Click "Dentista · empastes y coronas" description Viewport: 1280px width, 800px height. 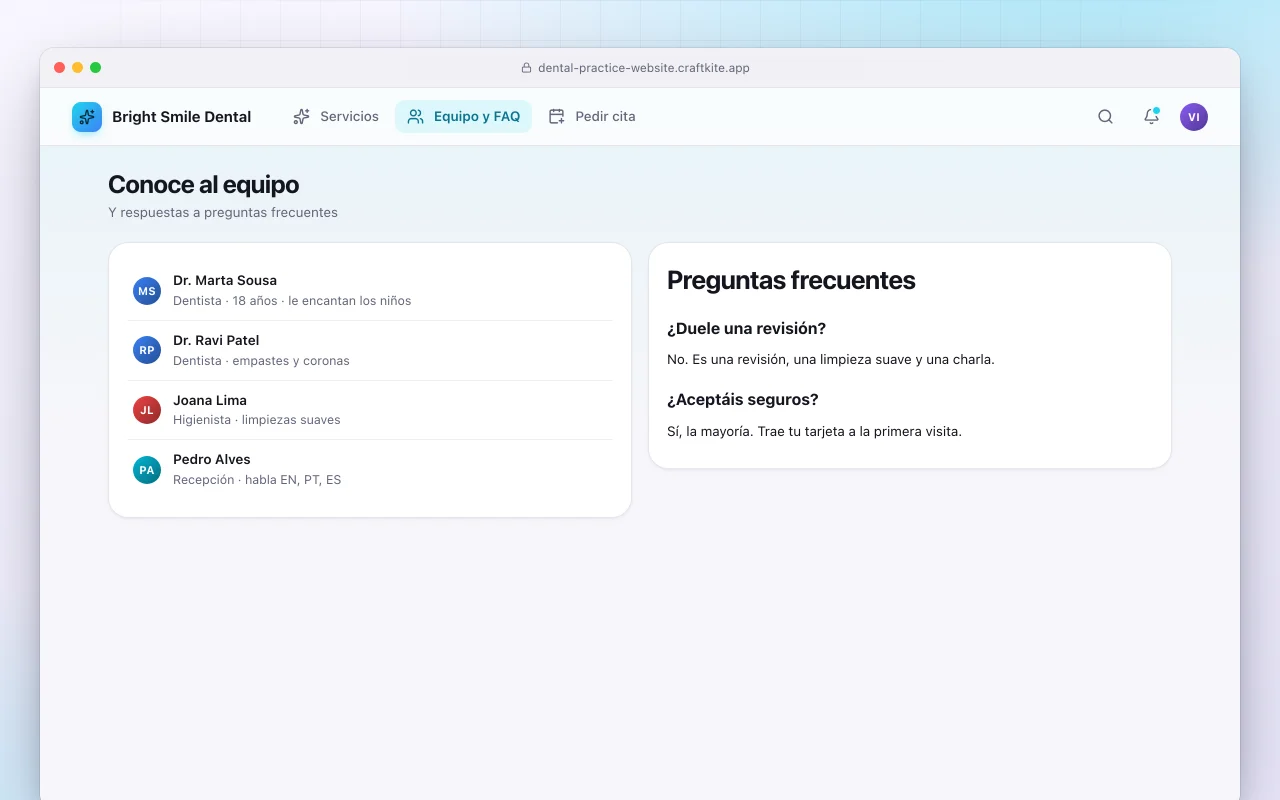[261, 361]
